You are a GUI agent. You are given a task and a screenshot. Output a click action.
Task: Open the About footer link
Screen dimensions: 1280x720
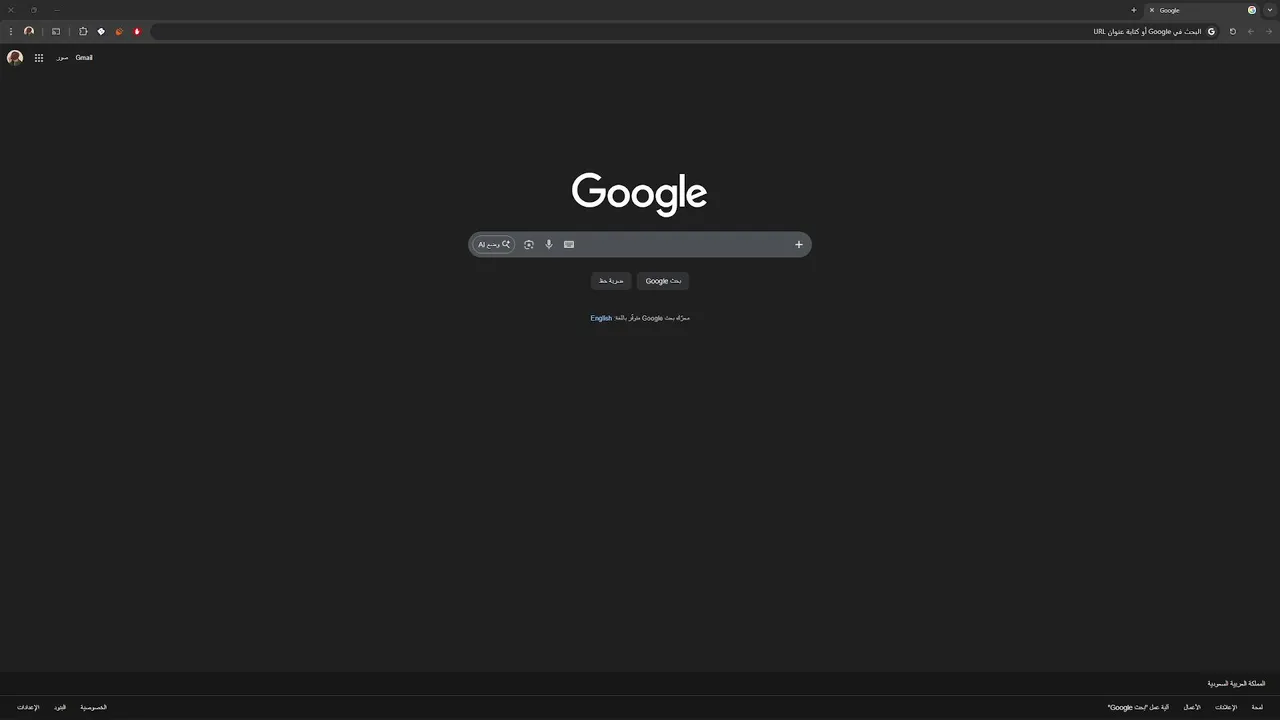(1257, 707)
